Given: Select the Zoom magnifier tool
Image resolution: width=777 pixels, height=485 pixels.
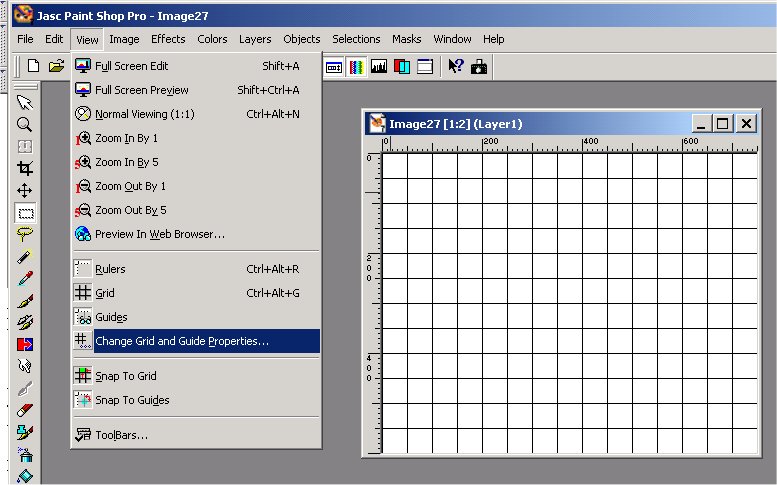Looking at the screenshot, I should click(x=25, y=124).
